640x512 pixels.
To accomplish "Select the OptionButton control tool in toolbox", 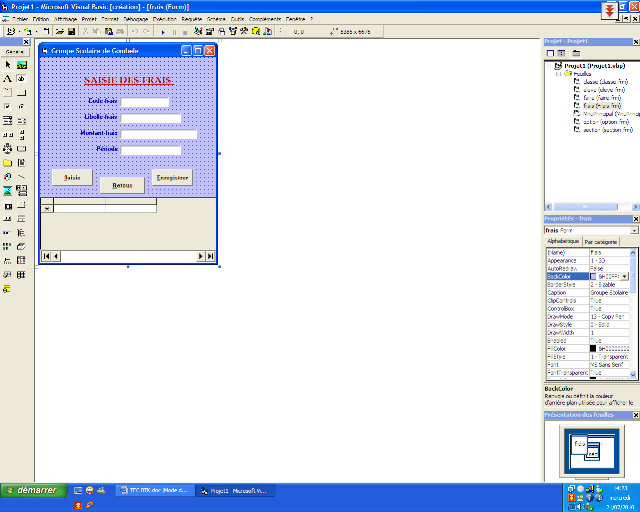I will coord(21,106).
